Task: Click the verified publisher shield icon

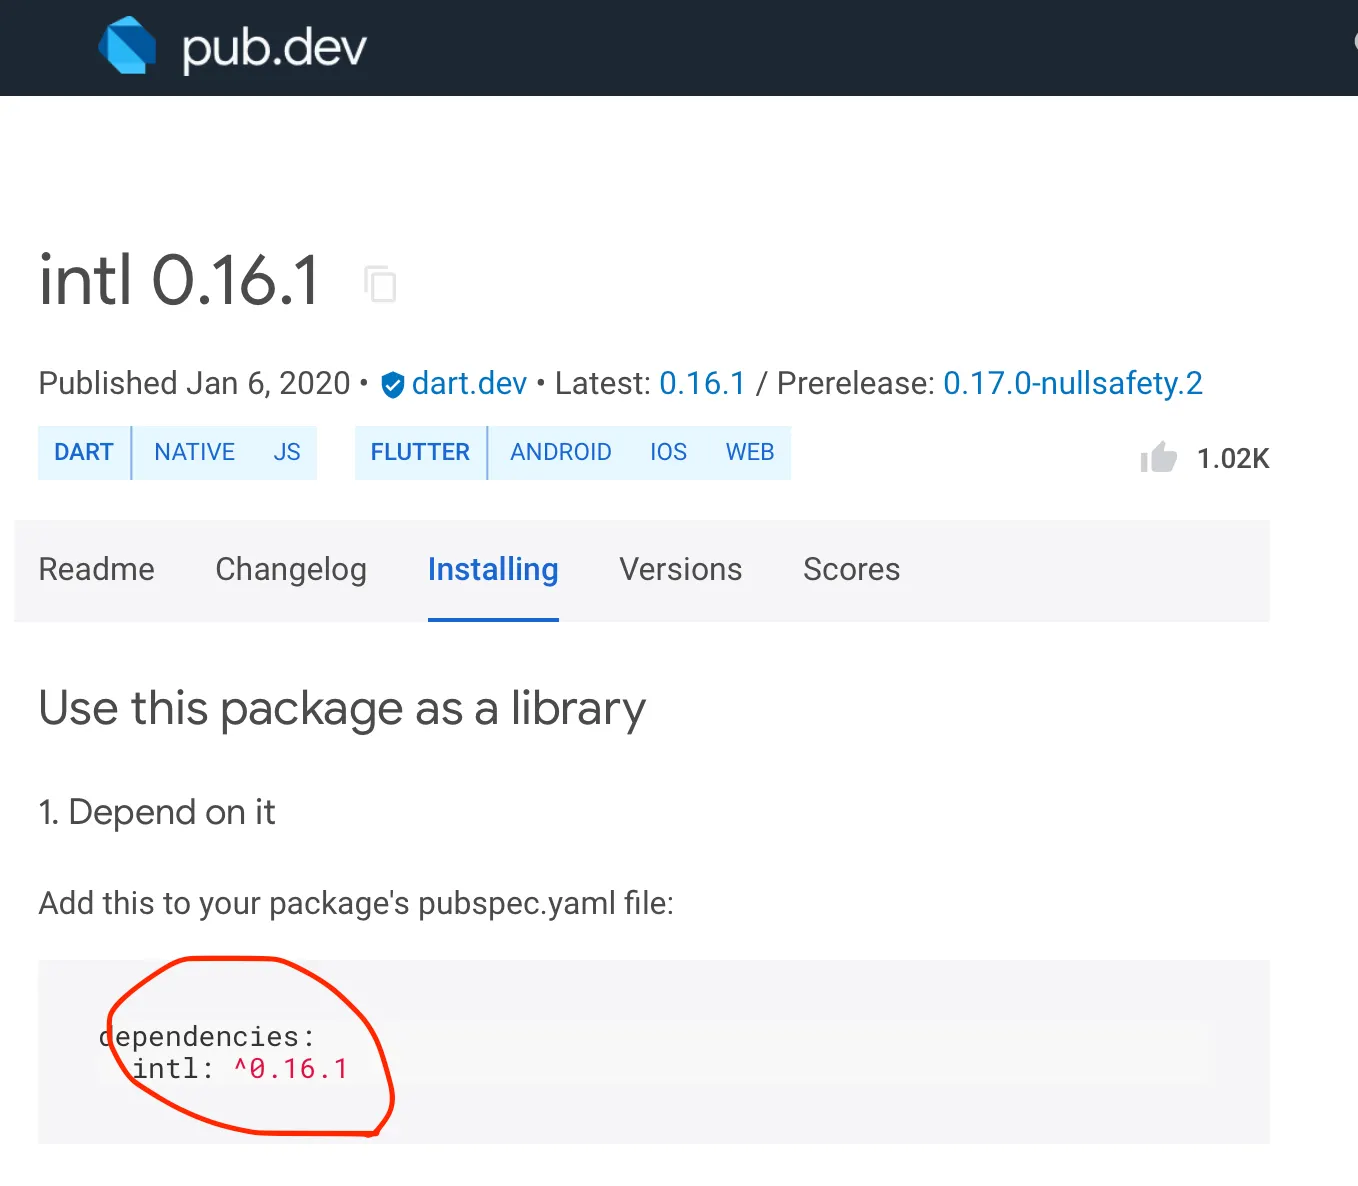Action: pos(393,384)
